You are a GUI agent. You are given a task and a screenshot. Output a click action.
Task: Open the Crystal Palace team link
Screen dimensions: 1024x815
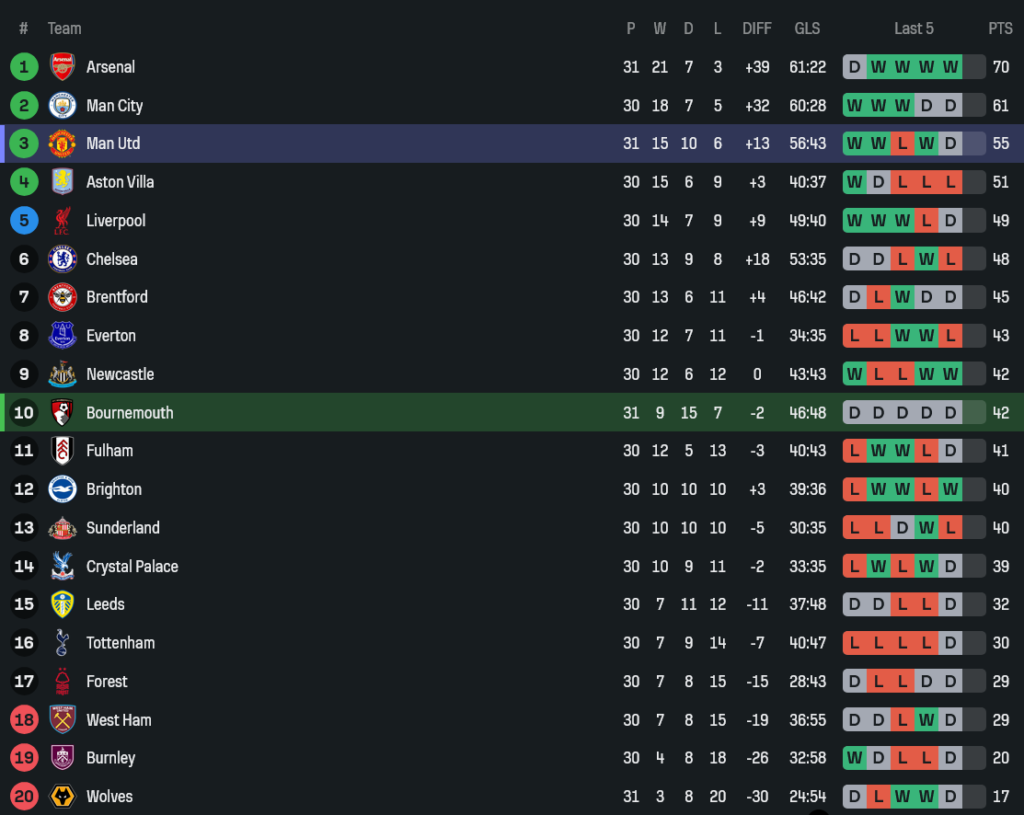click(131, 566)
